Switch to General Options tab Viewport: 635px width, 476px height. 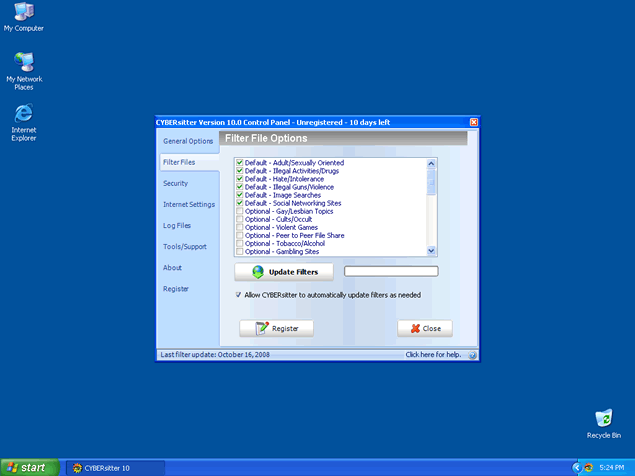[x=188, y=141]
